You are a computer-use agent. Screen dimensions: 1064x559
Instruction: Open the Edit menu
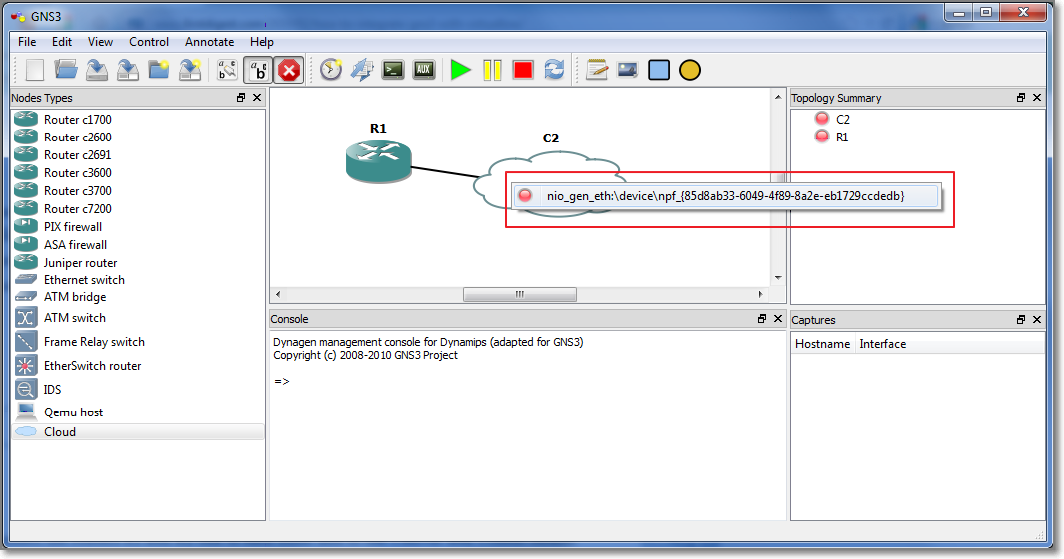point(62,42)
